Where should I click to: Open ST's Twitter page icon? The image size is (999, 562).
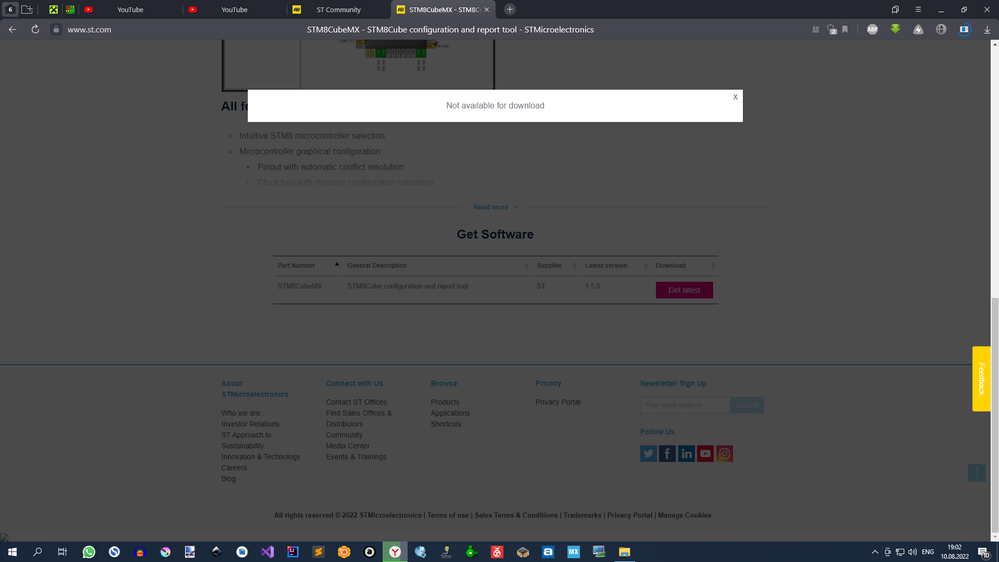[x=649, y=454]
